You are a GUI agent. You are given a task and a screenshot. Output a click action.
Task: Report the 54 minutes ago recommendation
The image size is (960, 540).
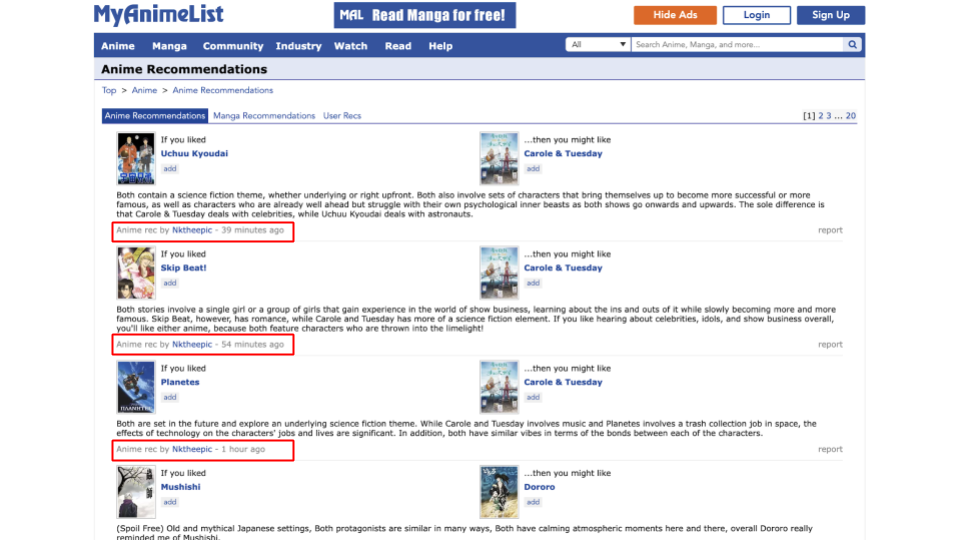click(830, 345)
